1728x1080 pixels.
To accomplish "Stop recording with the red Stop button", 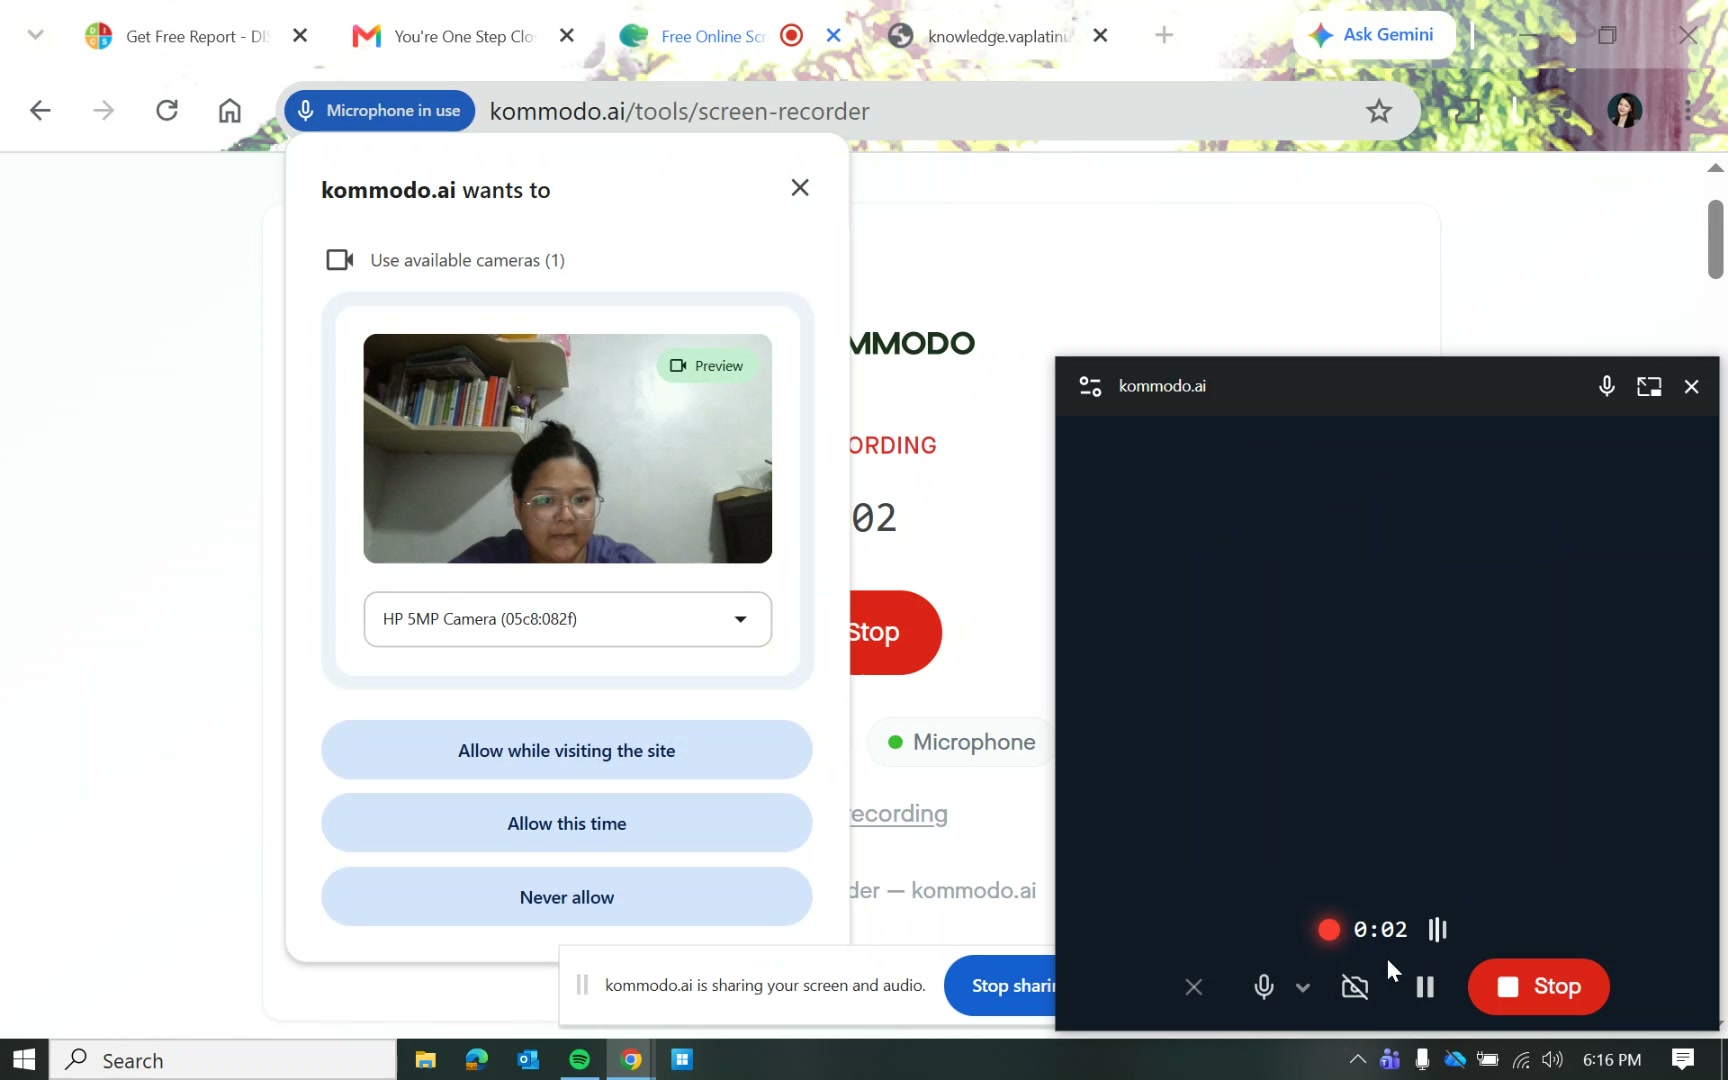I will 1539,987.
